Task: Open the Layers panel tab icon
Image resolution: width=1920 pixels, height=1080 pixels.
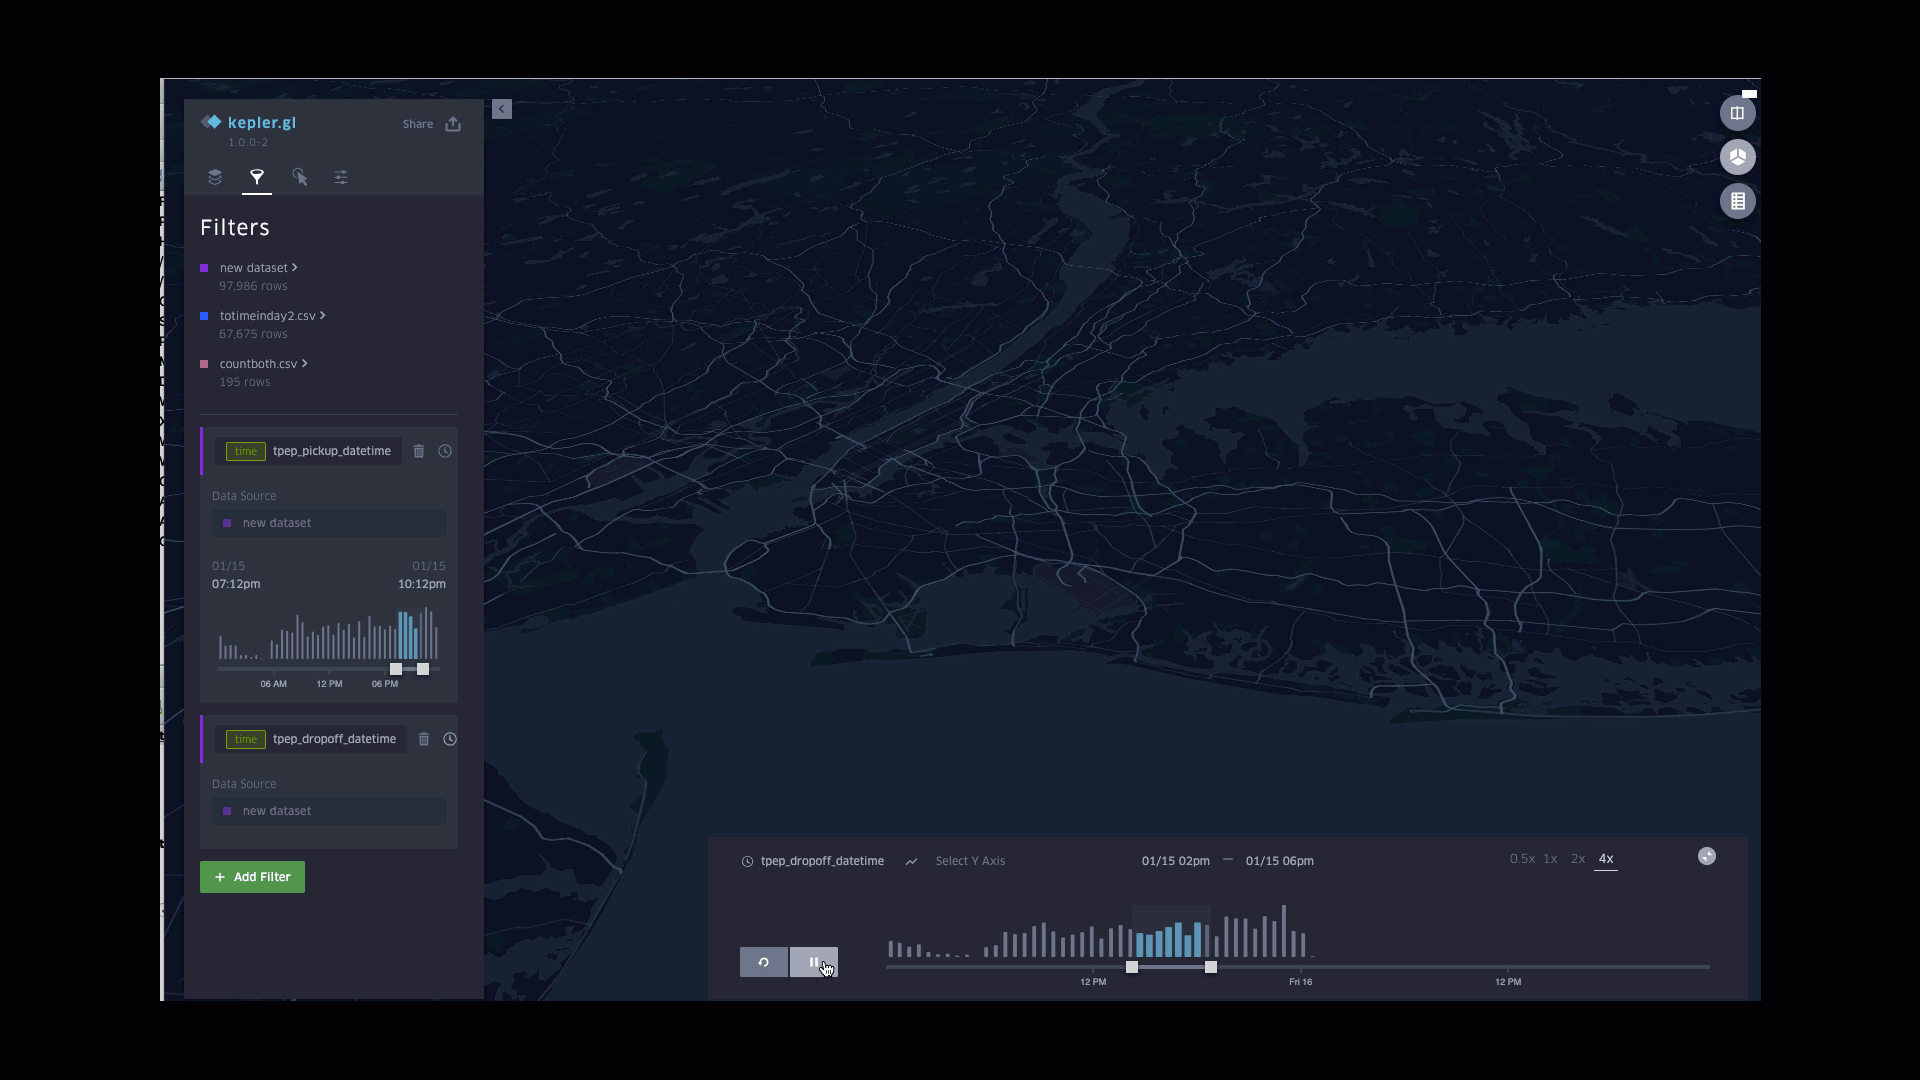Action: 215,177
